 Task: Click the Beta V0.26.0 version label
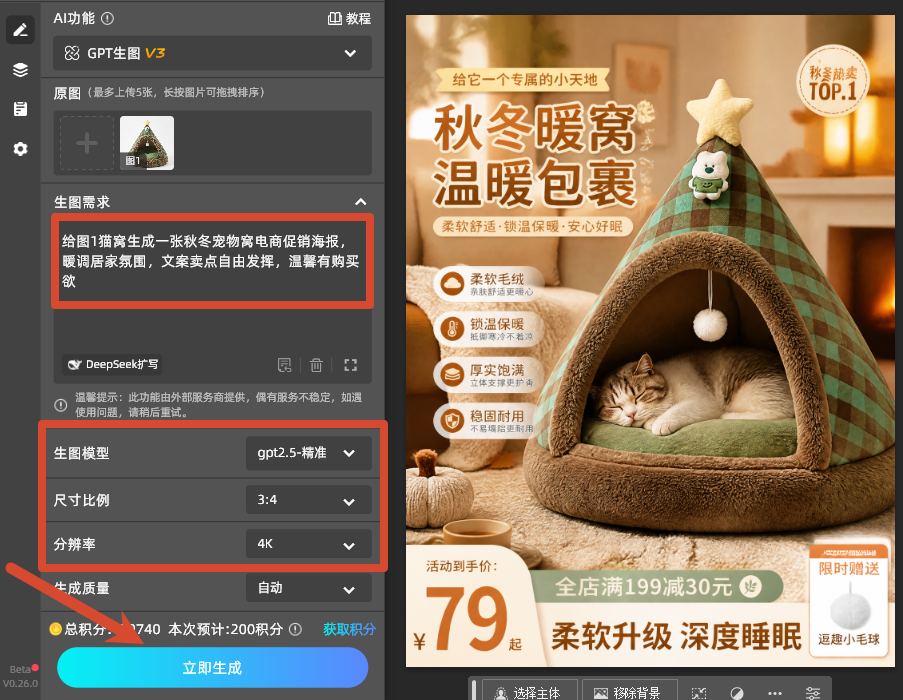(20, 676)
